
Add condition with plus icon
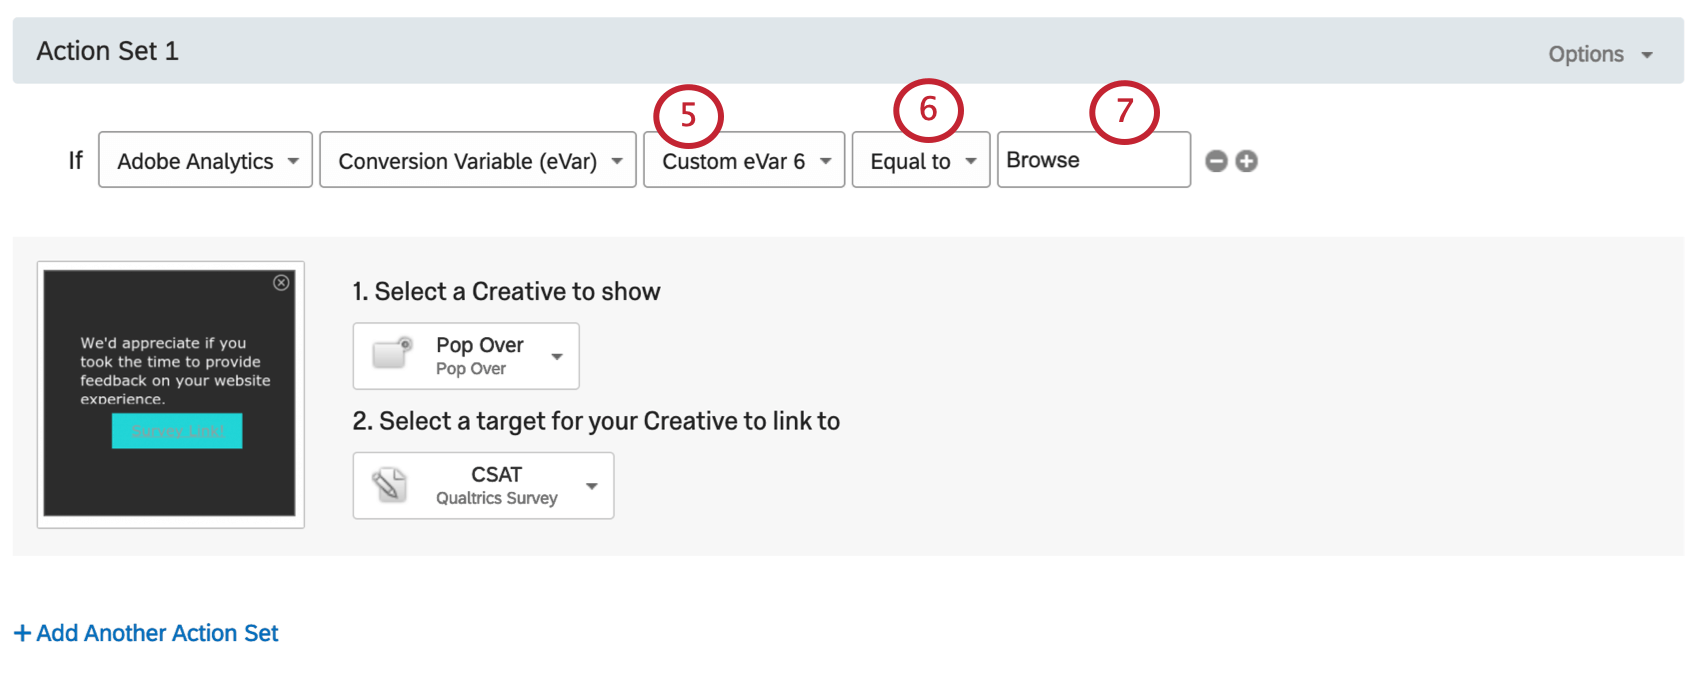[x=1246, y=161]
